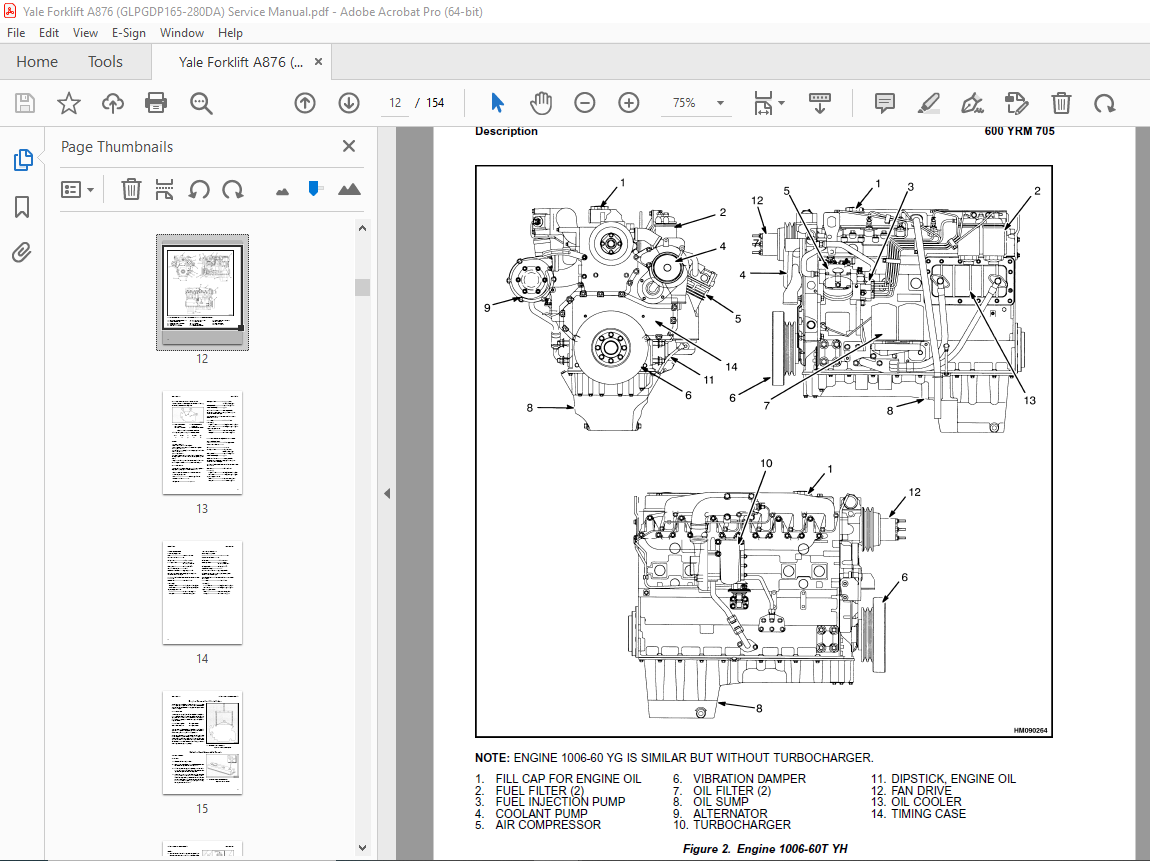Click the Fit page scrolling icon

click(x=763, y=103)
